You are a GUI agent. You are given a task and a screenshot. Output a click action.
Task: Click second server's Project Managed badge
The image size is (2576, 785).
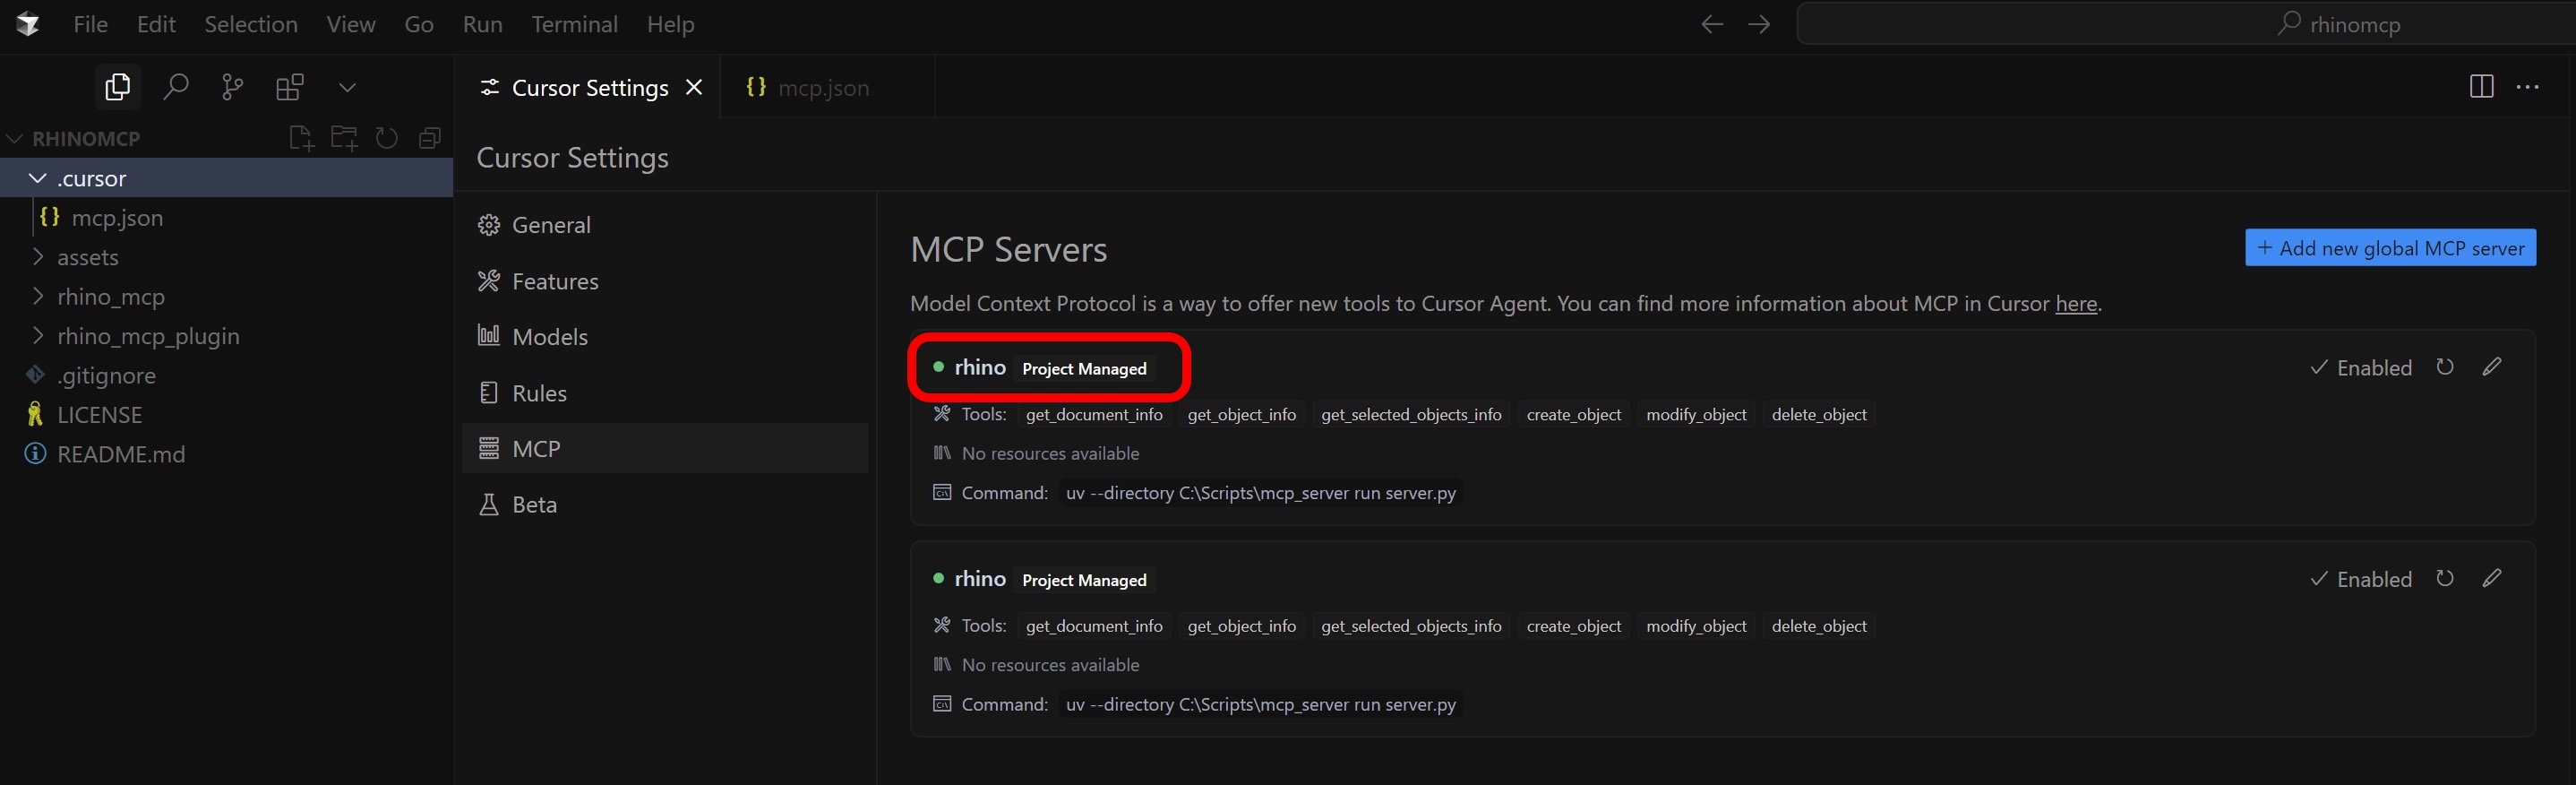(1084, 580)
